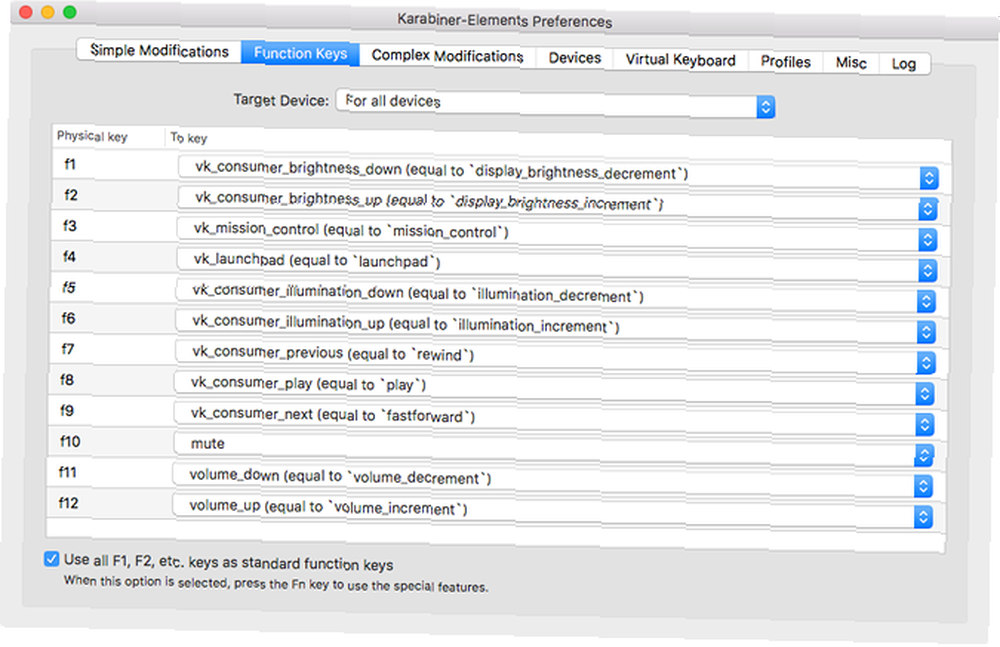
Task: Select the f10 physical key label
Action: [70, 441]
